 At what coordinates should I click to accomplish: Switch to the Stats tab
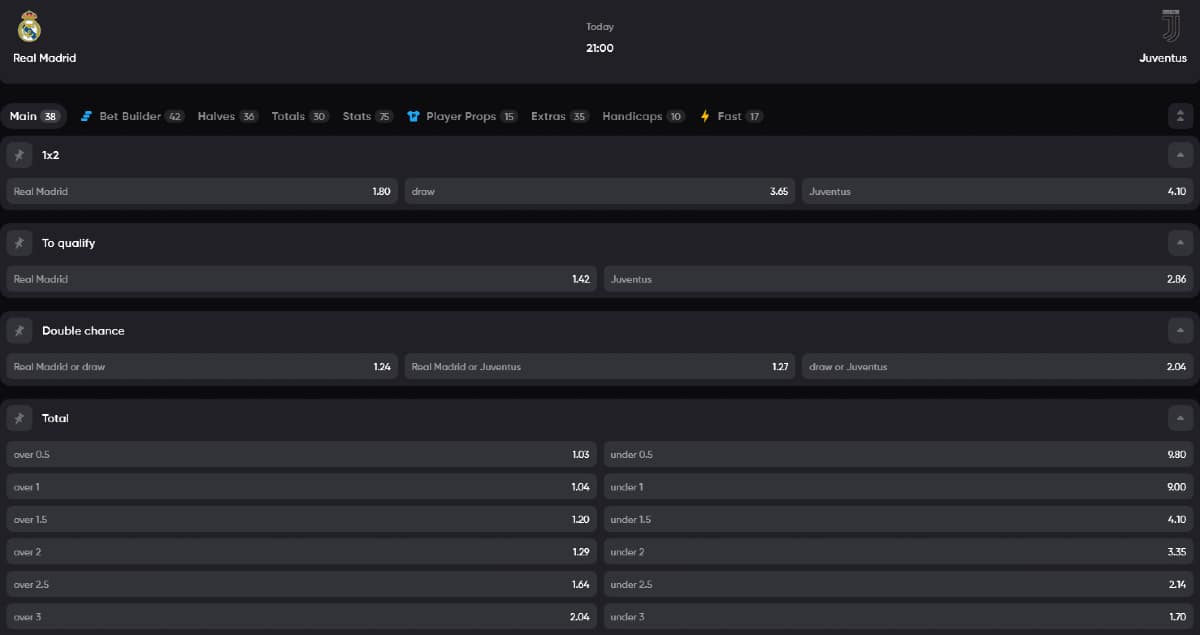click(x=368, y=116)
